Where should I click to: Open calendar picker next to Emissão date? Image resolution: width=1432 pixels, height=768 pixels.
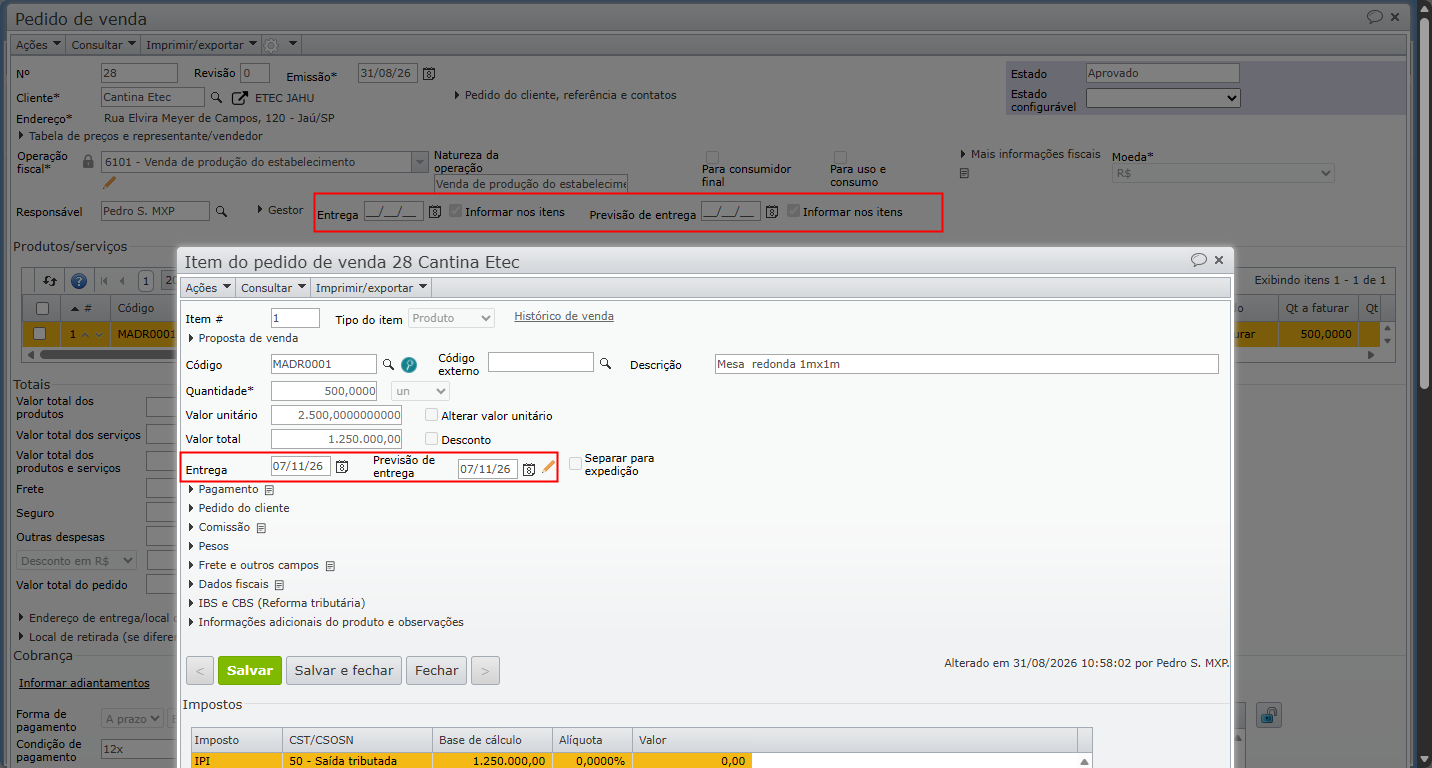coord(429,73)
